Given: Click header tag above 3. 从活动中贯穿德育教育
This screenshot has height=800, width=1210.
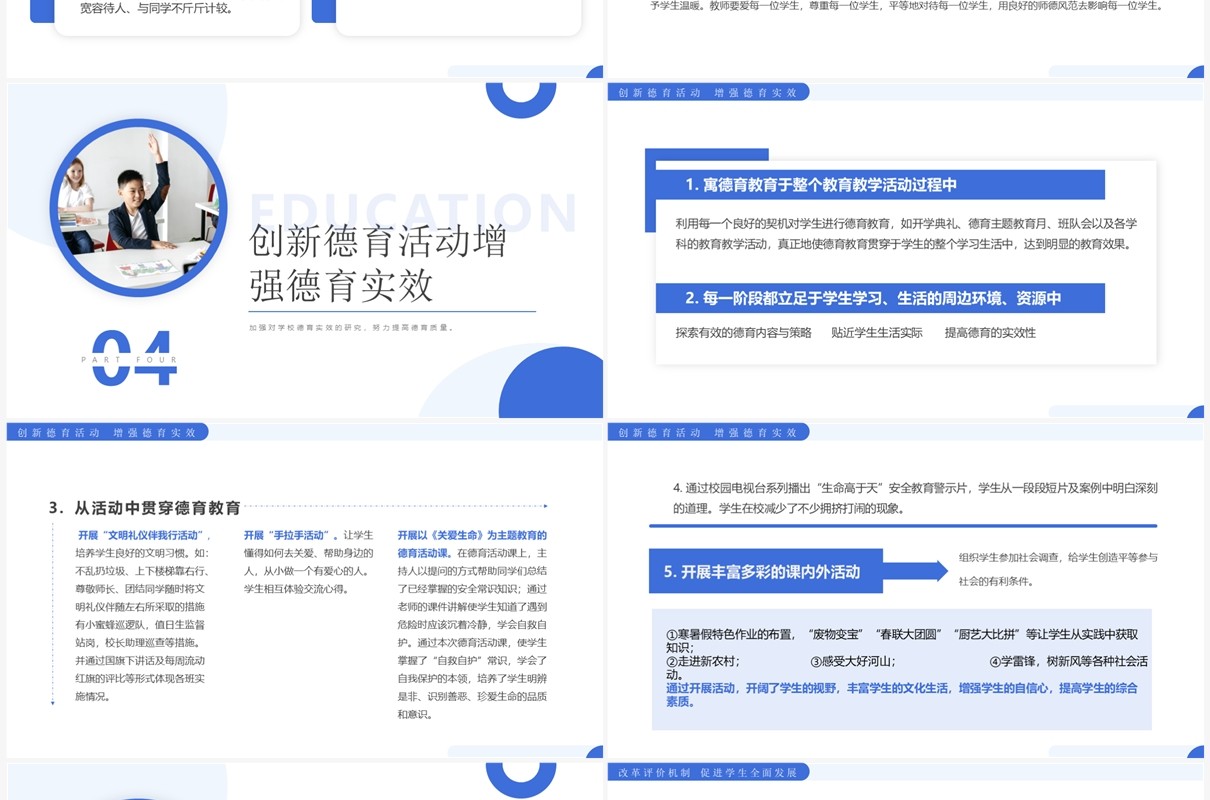Looking at the screenshot, I should [107, 432].
